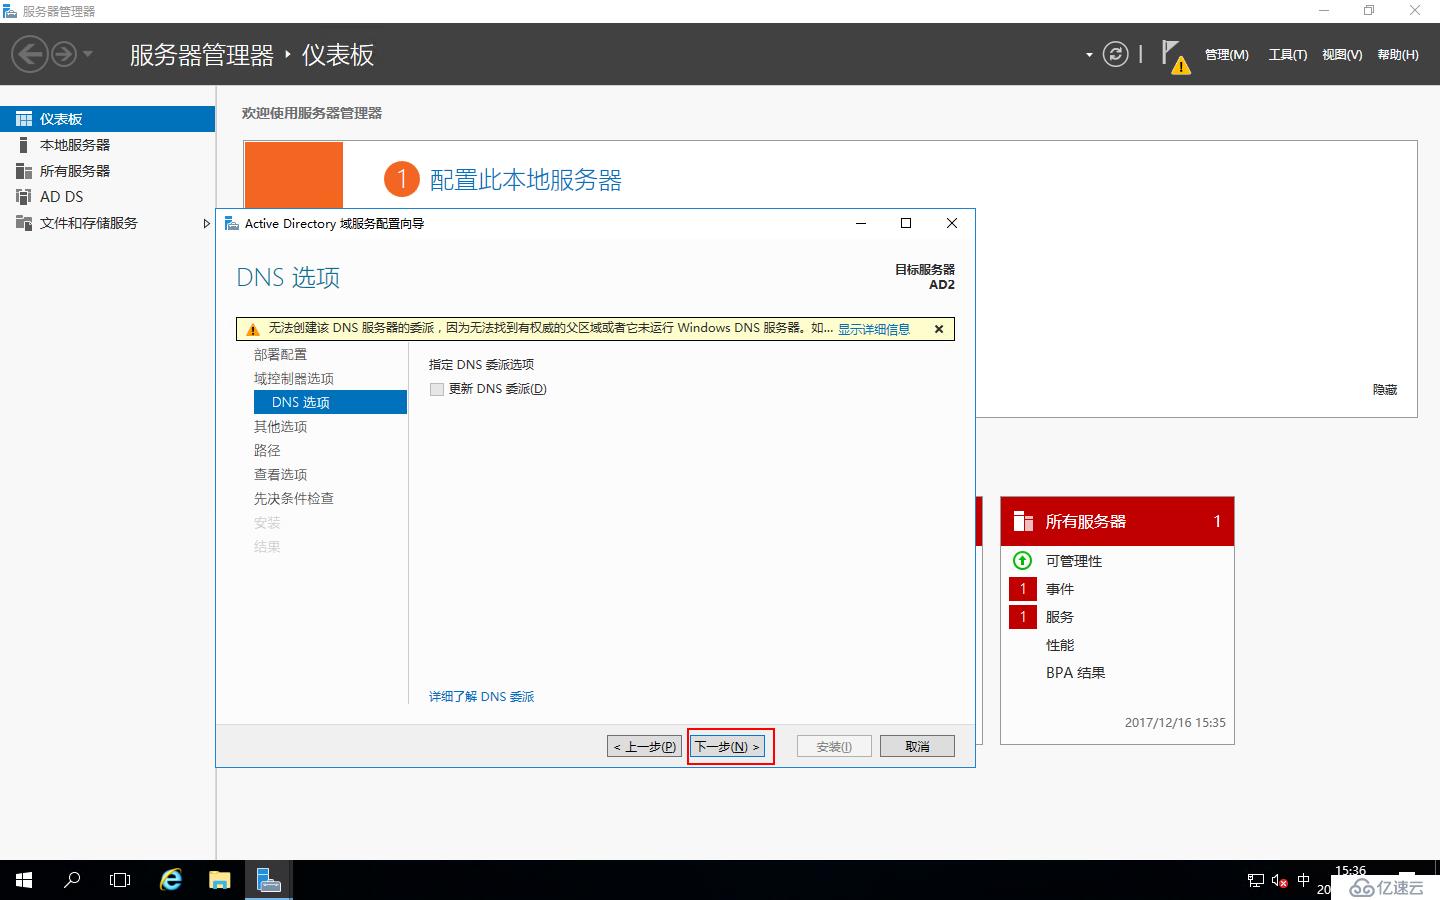Go to 路径 wizard step
1440x900 pixels.
(x=267, y=451)
